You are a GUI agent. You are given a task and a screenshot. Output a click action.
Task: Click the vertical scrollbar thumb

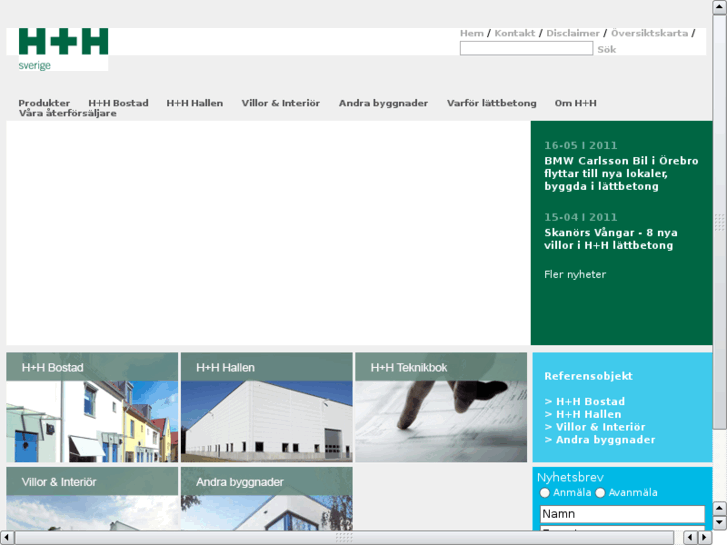[x=720, y=222]
